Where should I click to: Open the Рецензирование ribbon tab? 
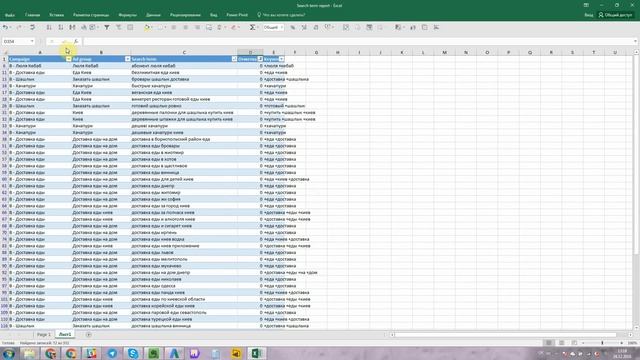pyautogui.click(x=185, y=15)
